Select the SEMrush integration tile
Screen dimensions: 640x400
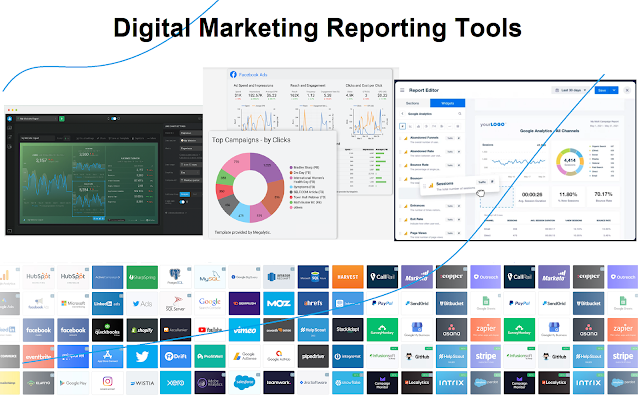(244, 303)
